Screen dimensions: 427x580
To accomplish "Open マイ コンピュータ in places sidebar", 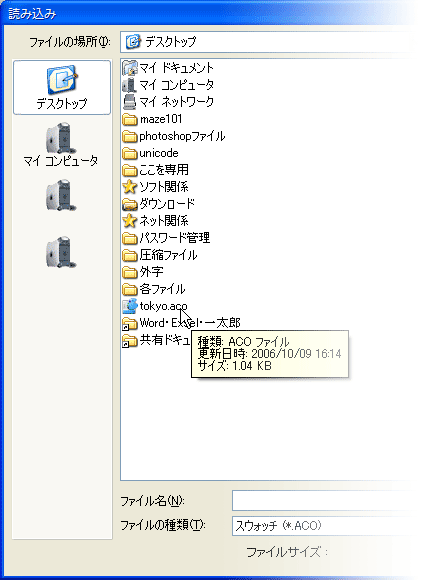I will (x=61, y=145).
